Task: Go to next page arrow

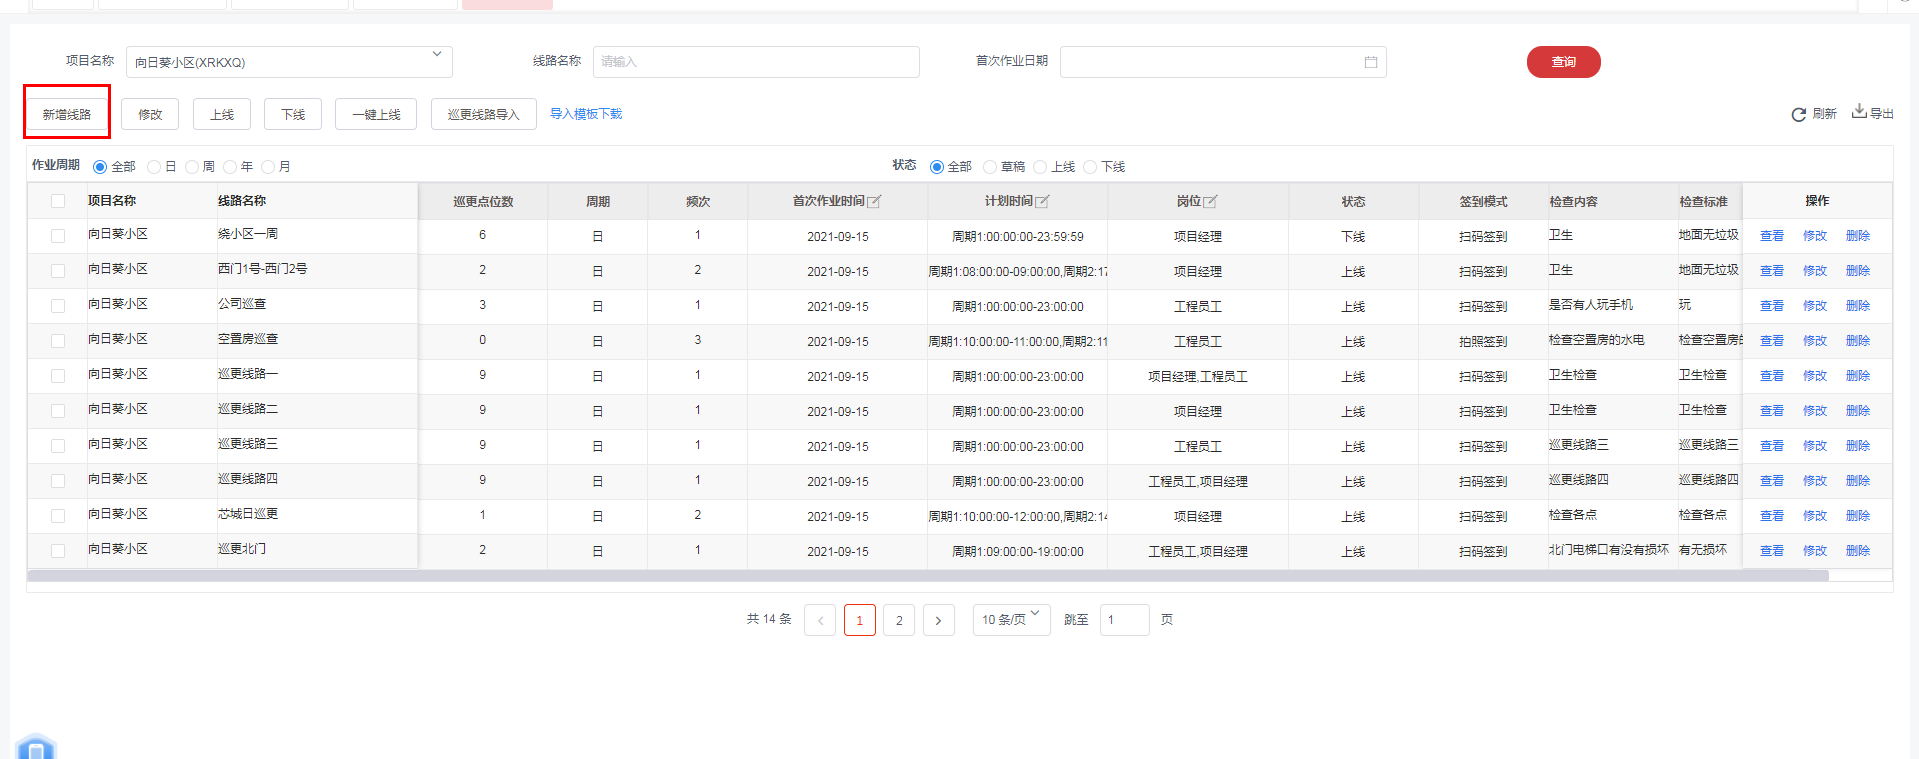Action: (938, 620)
